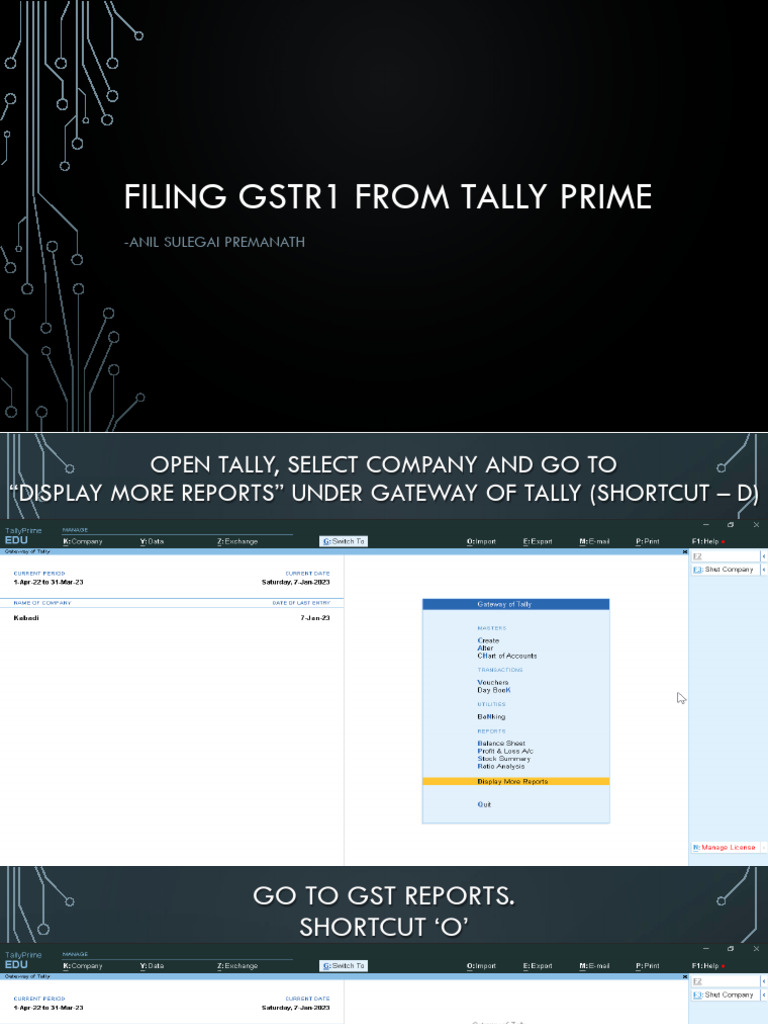Restore Tally window in GST Reports slide
The width and height of the screenshot is (768, 1024).
click(x=731, y=949)
